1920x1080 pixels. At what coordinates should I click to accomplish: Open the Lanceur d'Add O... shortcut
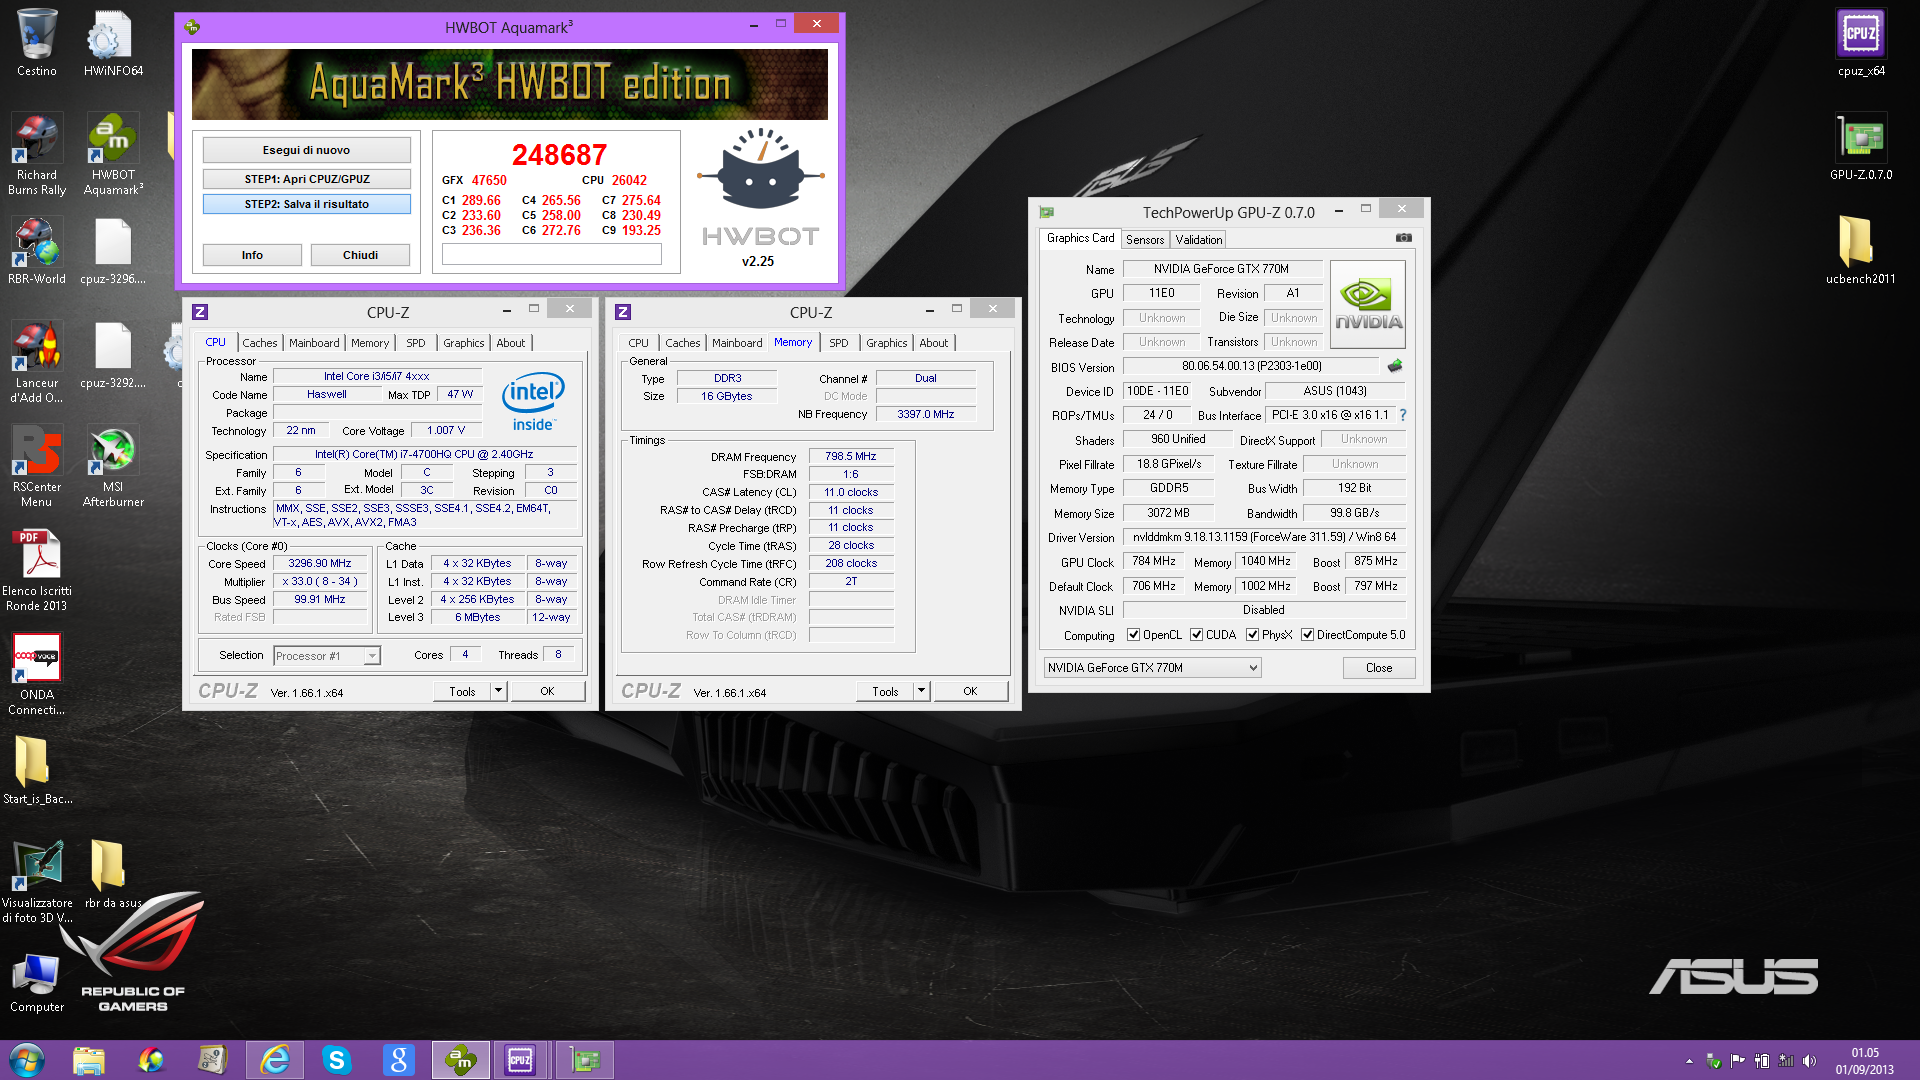click(x=37, y=362)
